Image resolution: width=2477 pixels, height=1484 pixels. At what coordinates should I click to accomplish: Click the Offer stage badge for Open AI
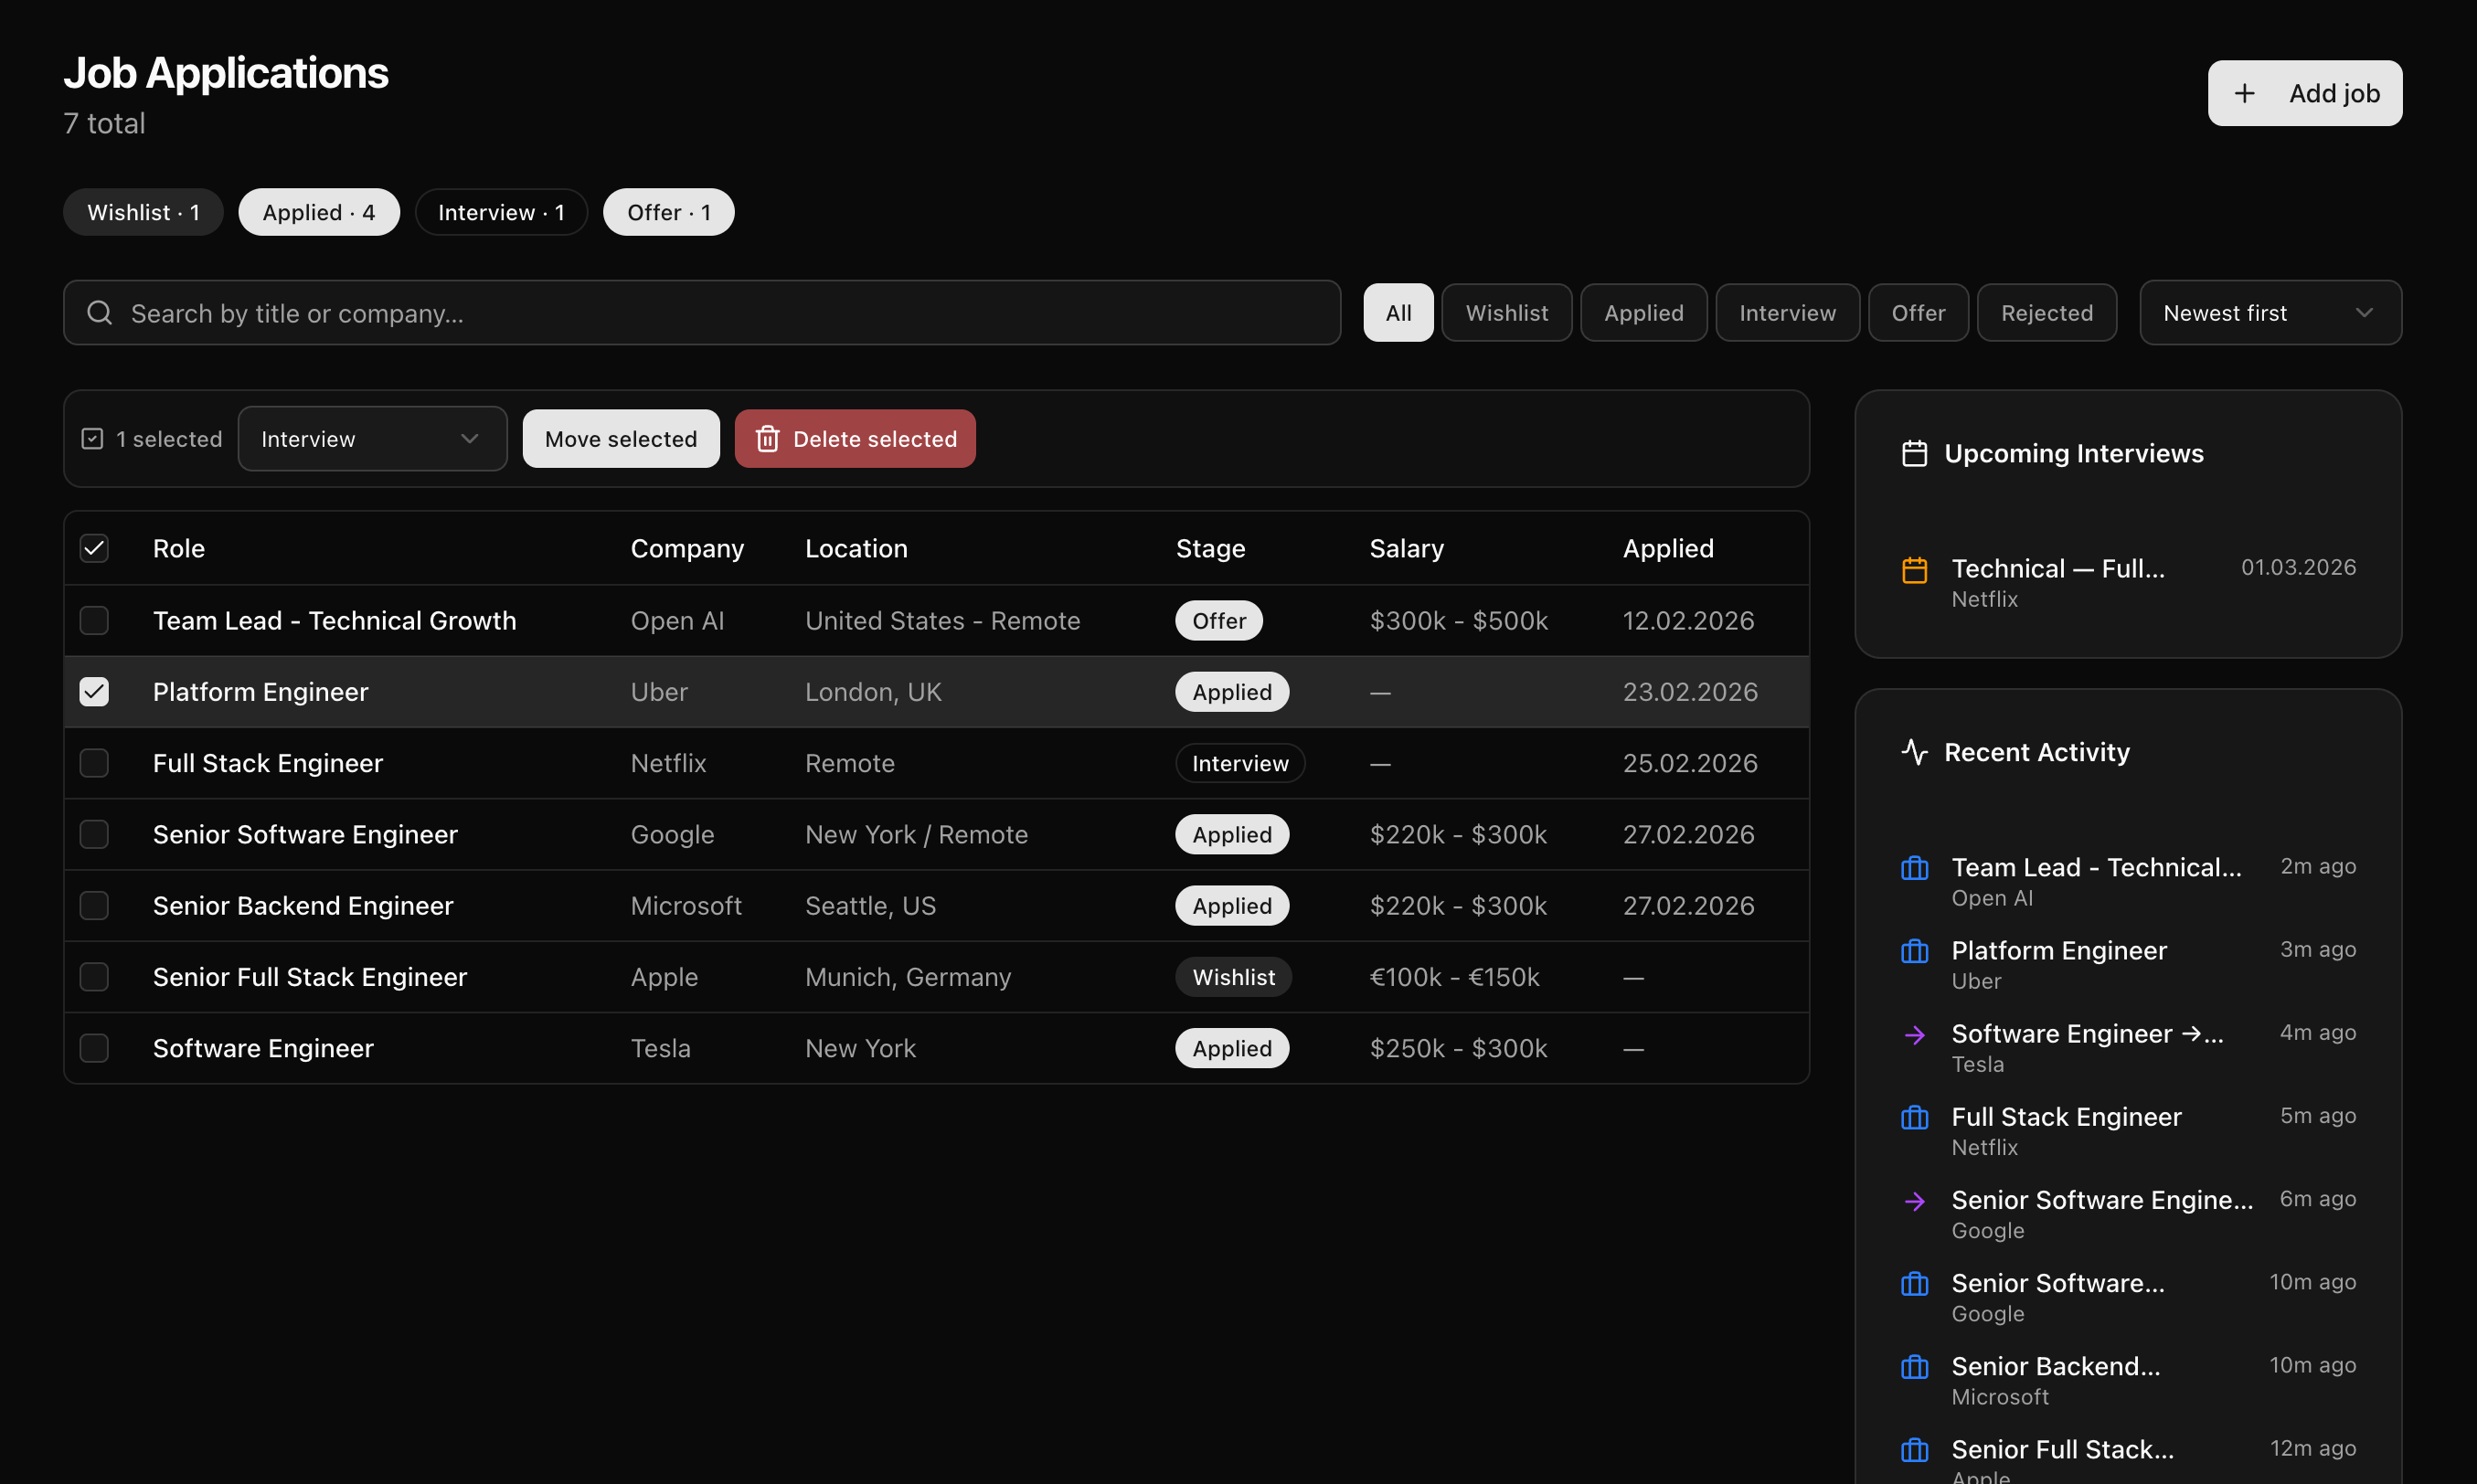point(1218,621)
